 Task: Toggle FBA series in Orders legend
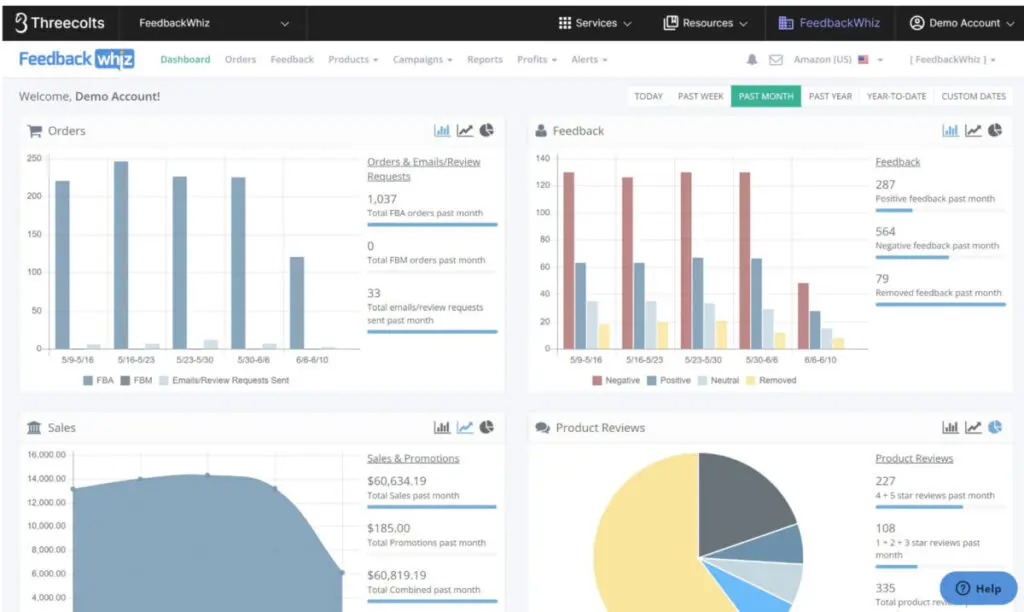point(99,380)
